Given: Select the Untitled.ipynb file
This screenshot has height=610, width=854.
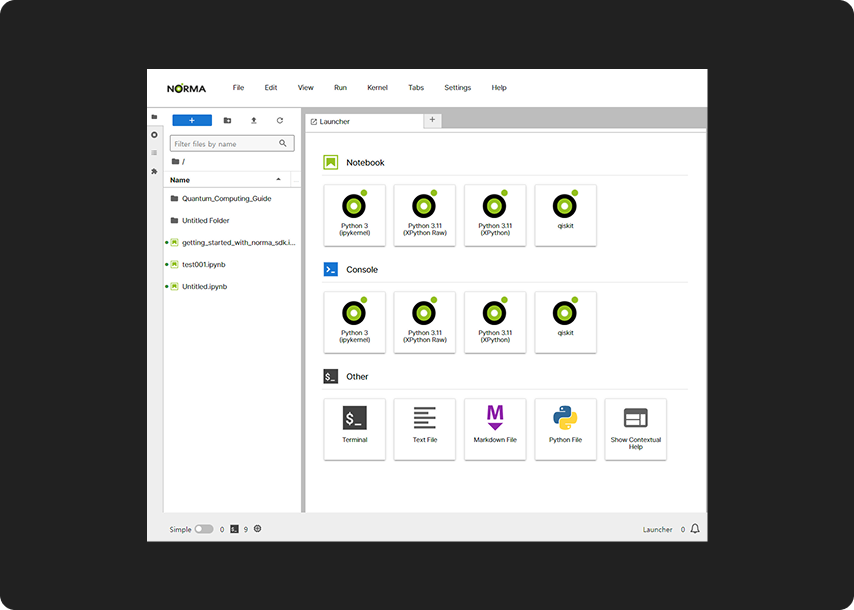Looking at the screenshot, I should 232,286.
